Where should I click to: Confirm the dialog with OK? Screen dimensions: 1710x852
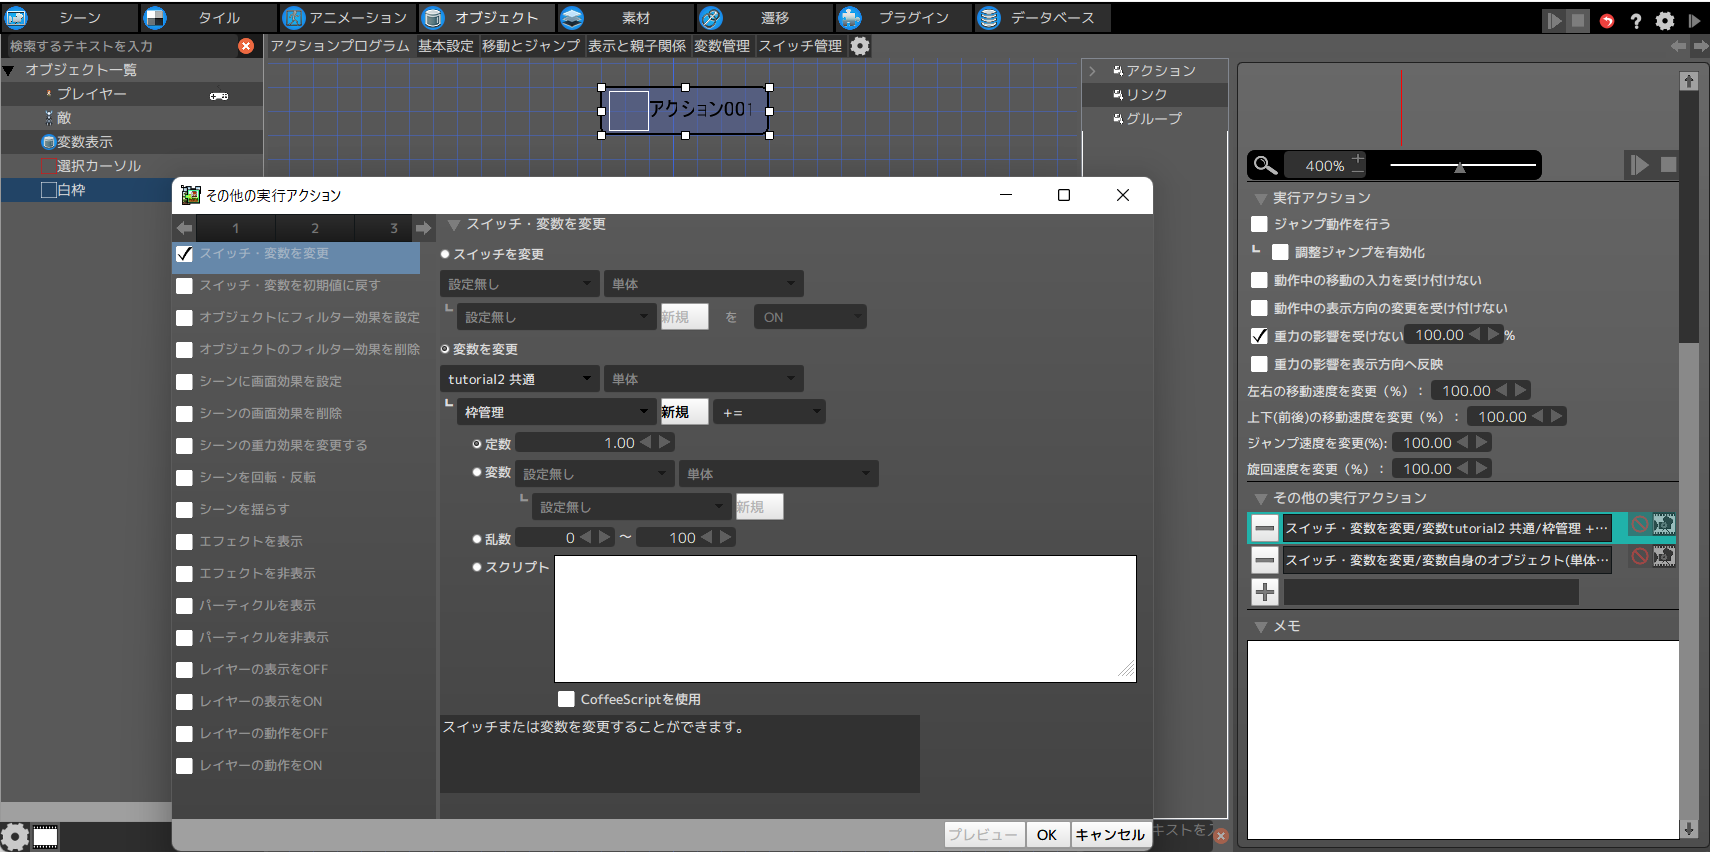click(x=1047, y=835)
